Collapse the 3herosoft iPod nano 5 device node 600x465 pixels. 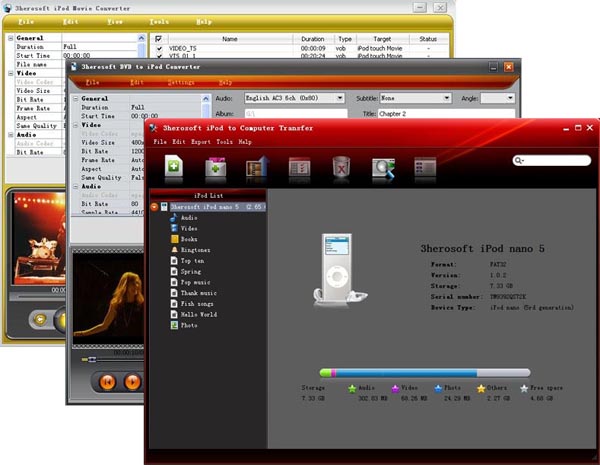(x=154, y=207)
